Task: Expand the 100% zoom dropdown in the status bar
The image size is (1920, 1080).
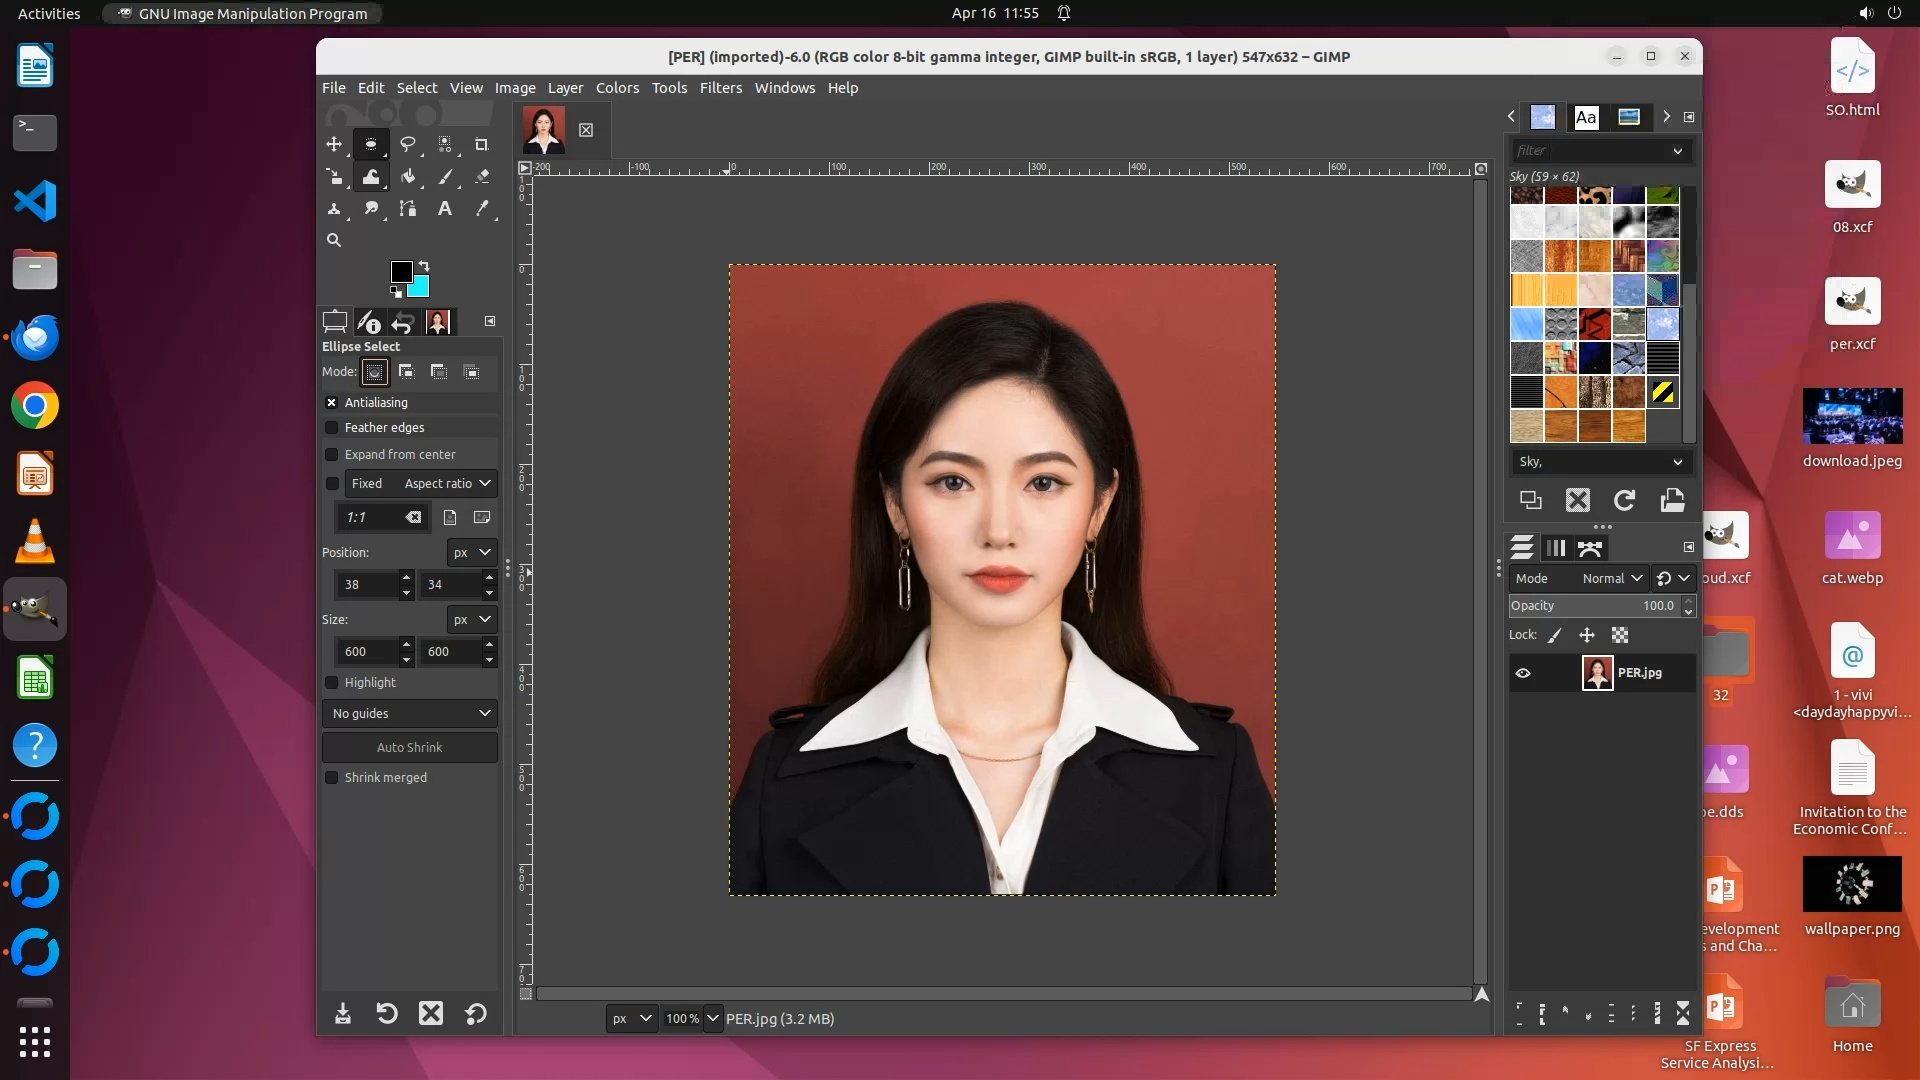Action: 712,1019
